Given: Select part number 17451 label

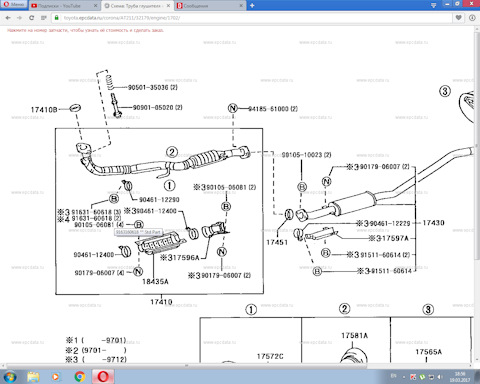Looking at the screenshot, I should [x=277, y=242].
